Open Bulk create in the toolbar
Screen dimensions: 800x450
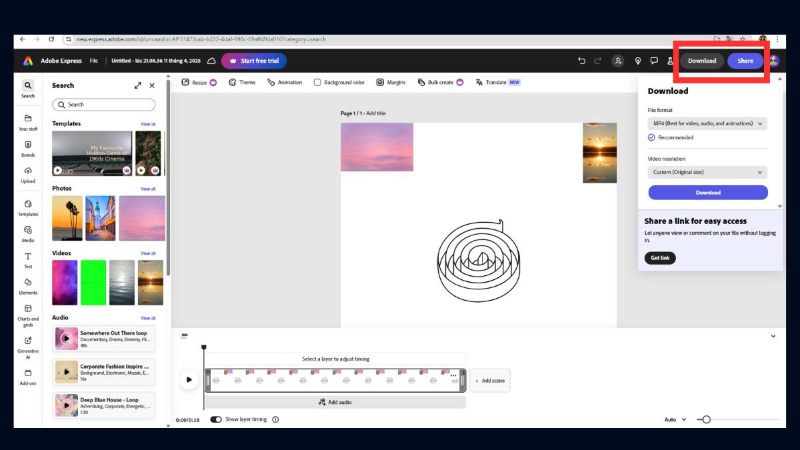coord(440,82)
